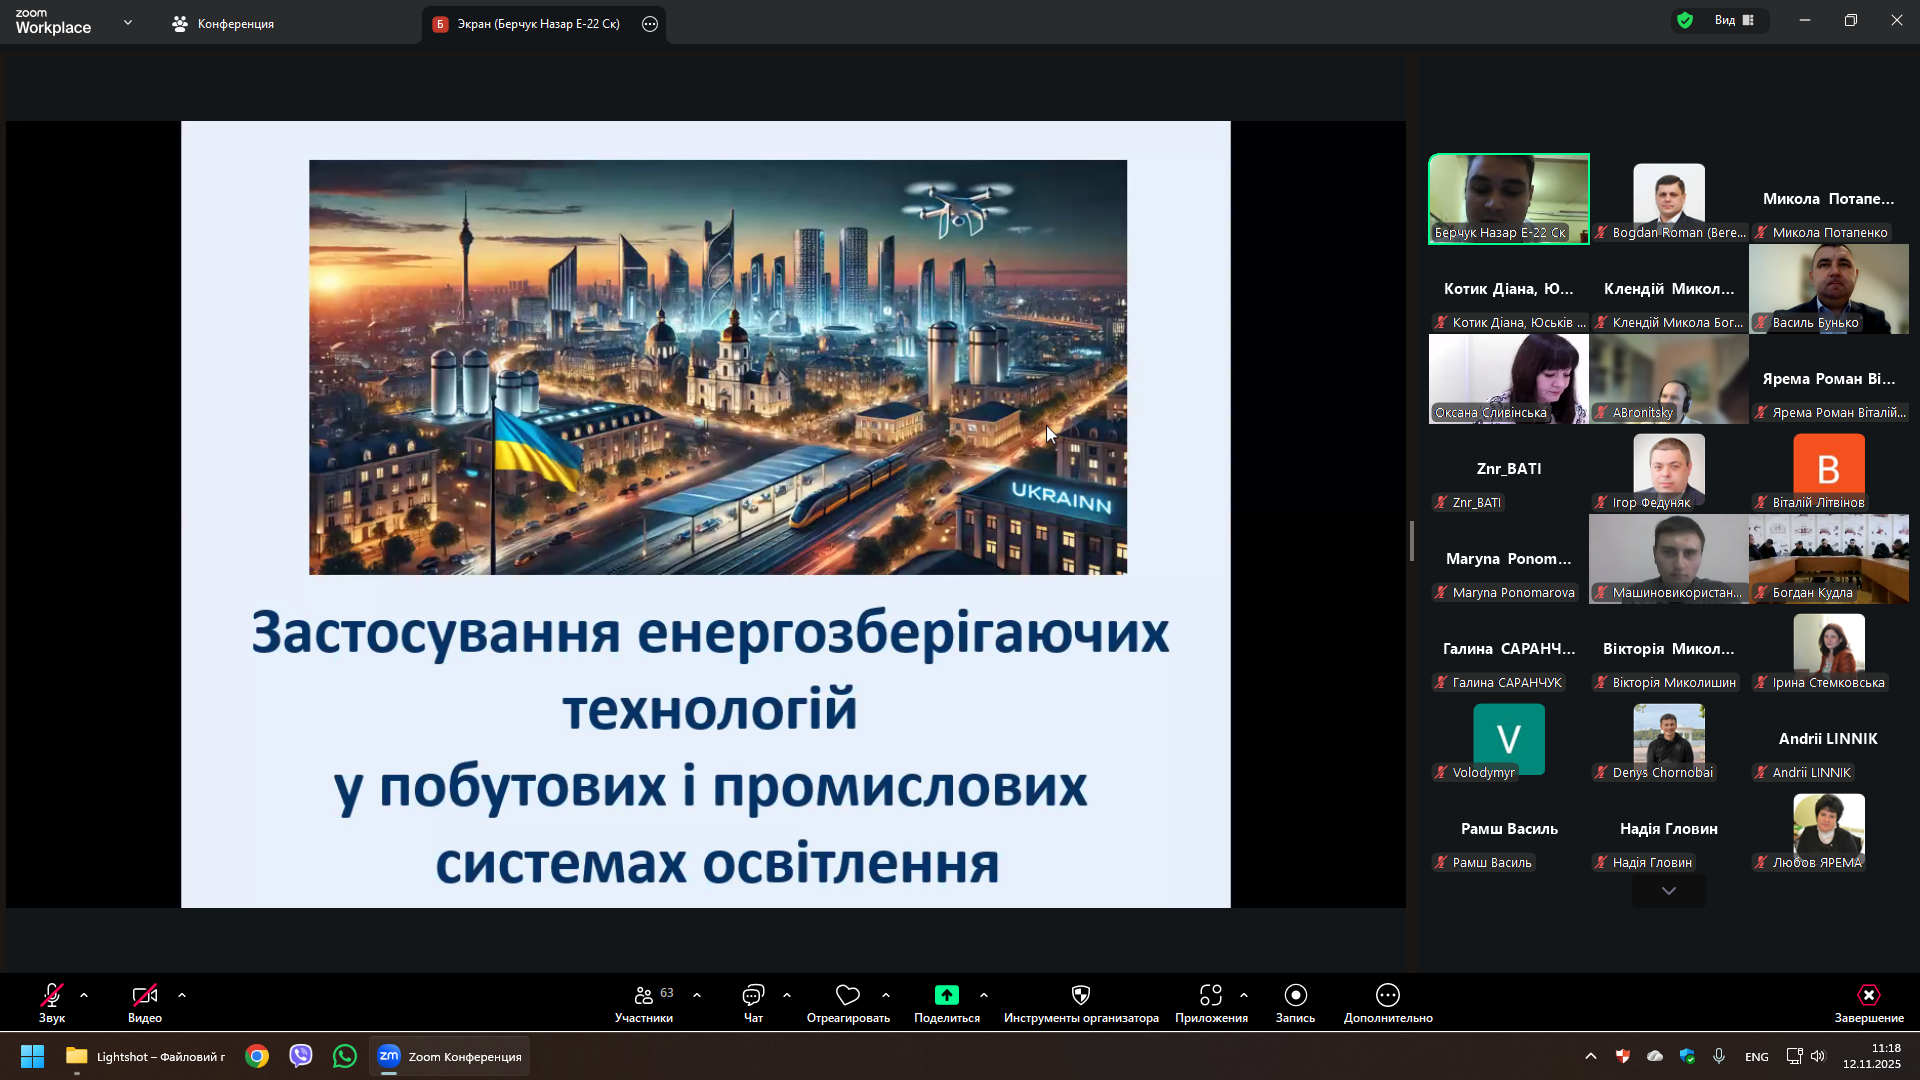Image resolution: width=1920 pixels, height=1080 pixels.
Task: Select Берчук Назар speaker video thumbnail
Action: pyautogui.click(x=1508, y=198)
